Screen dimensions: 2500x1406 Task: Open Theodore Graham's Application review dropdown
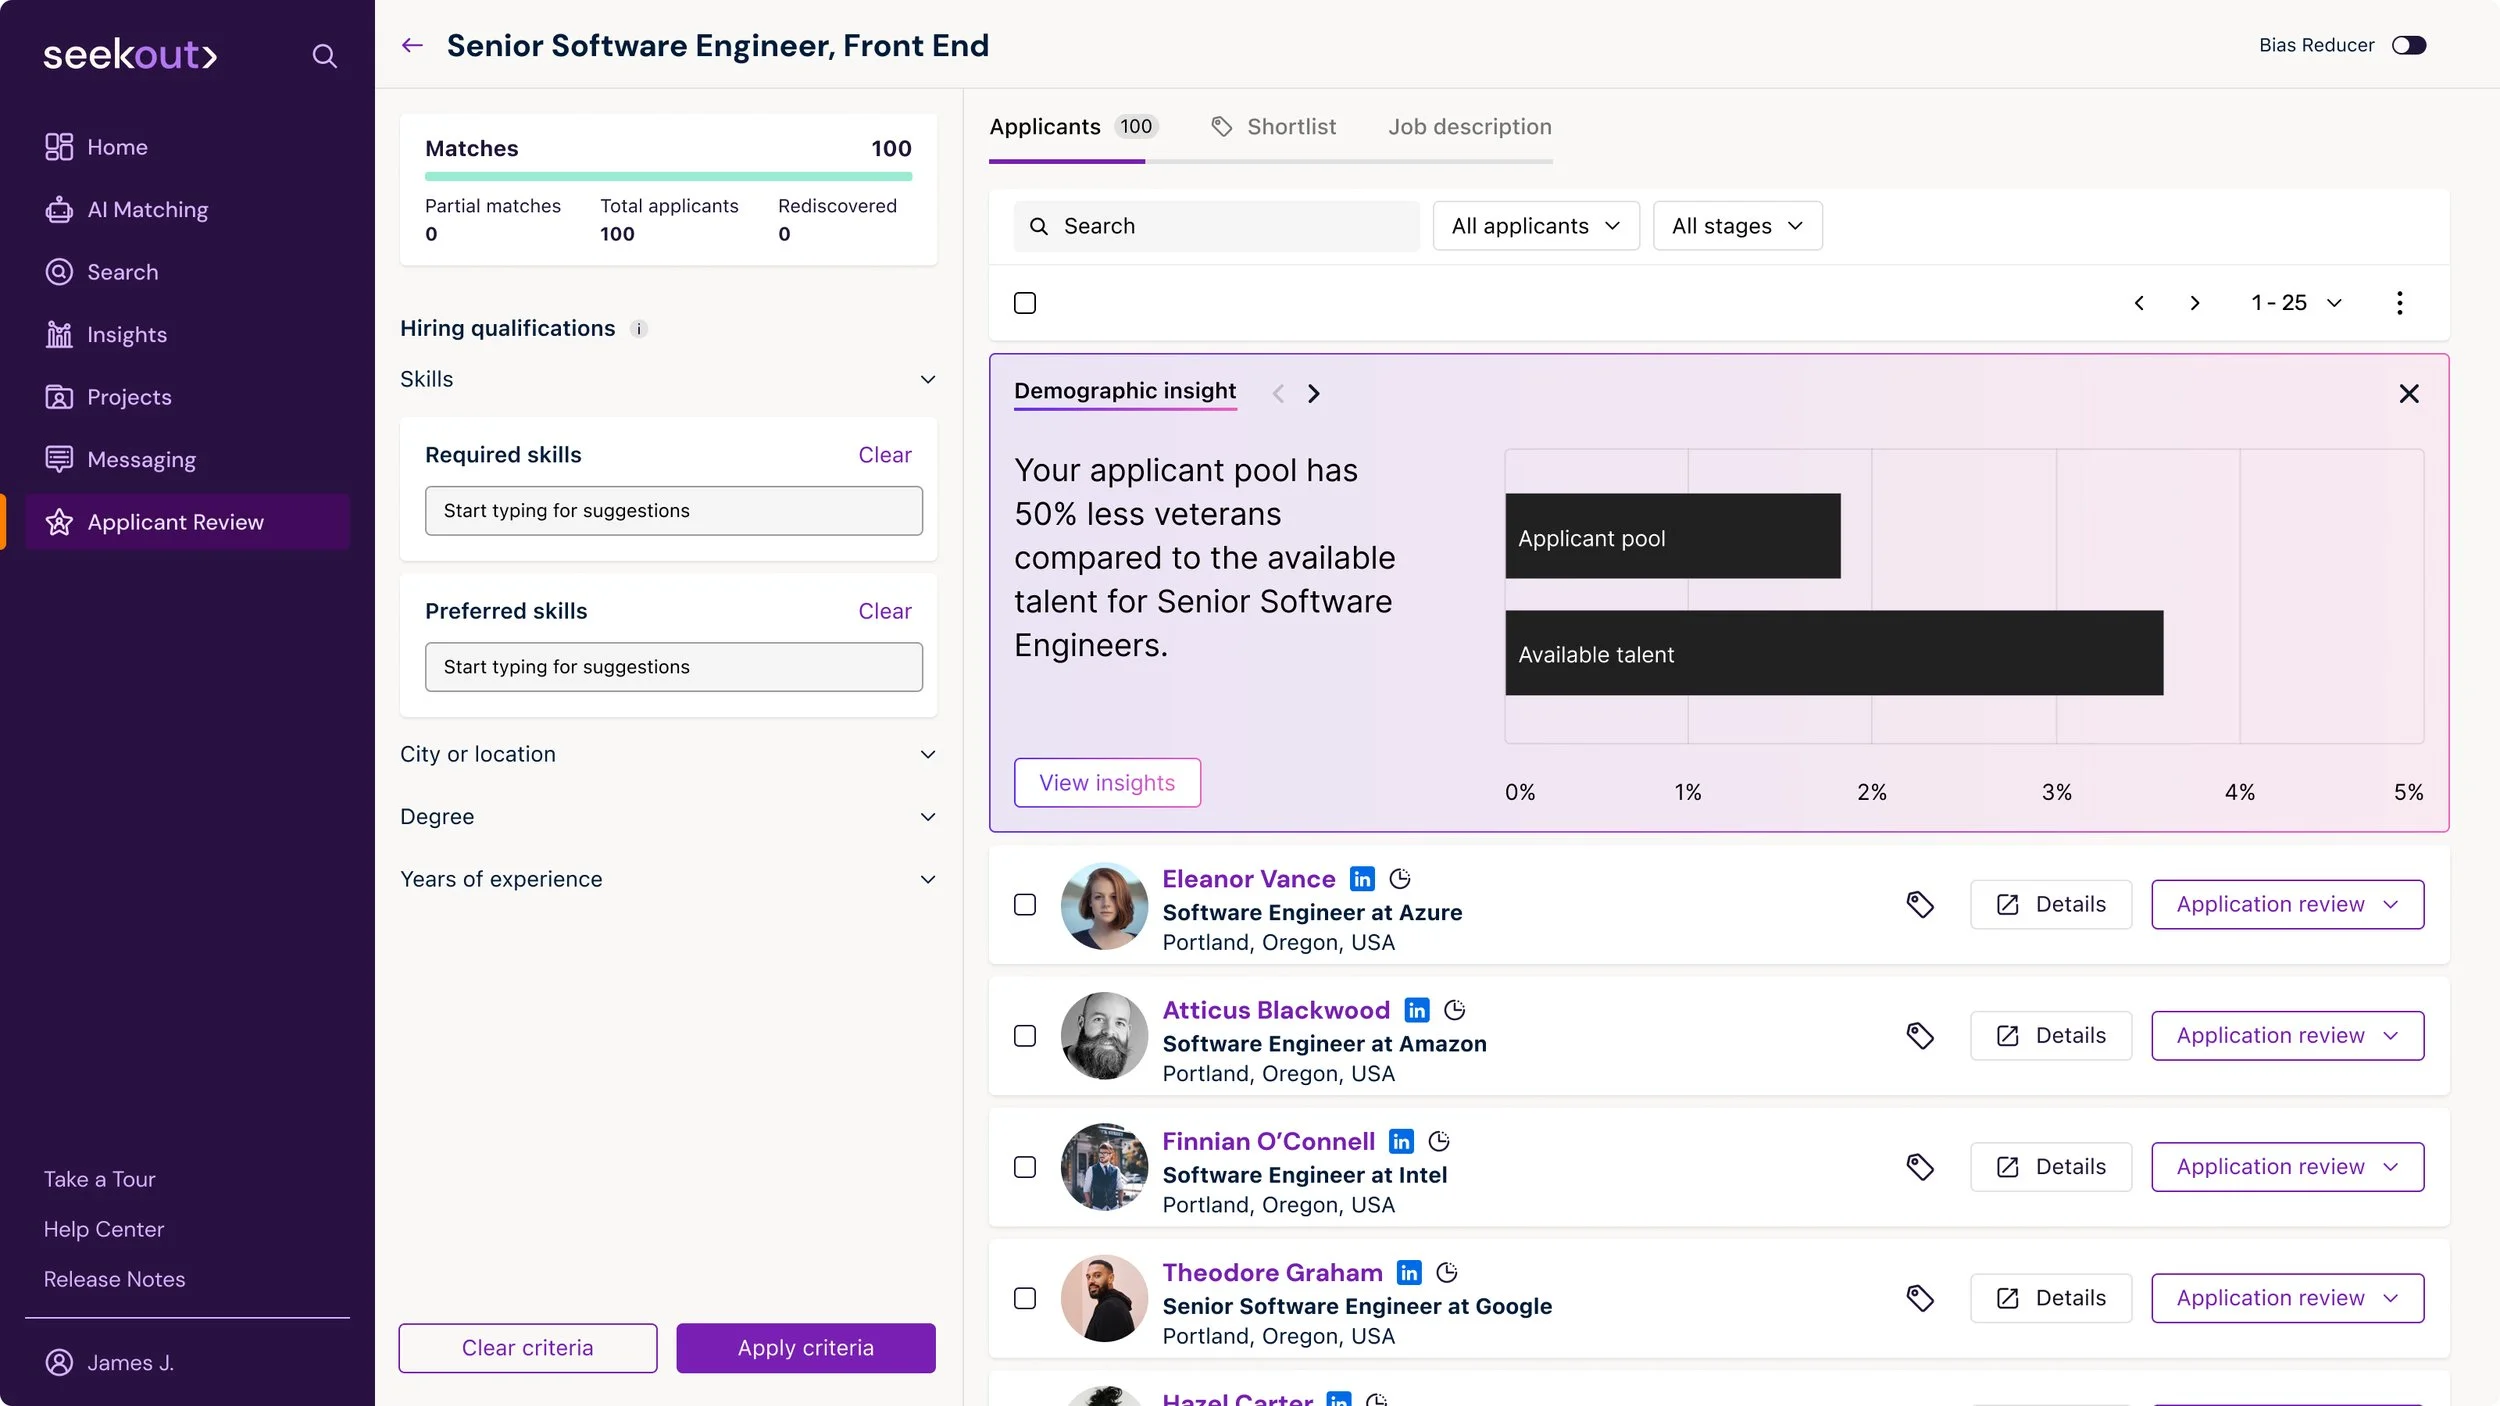coord(2287,1298)
